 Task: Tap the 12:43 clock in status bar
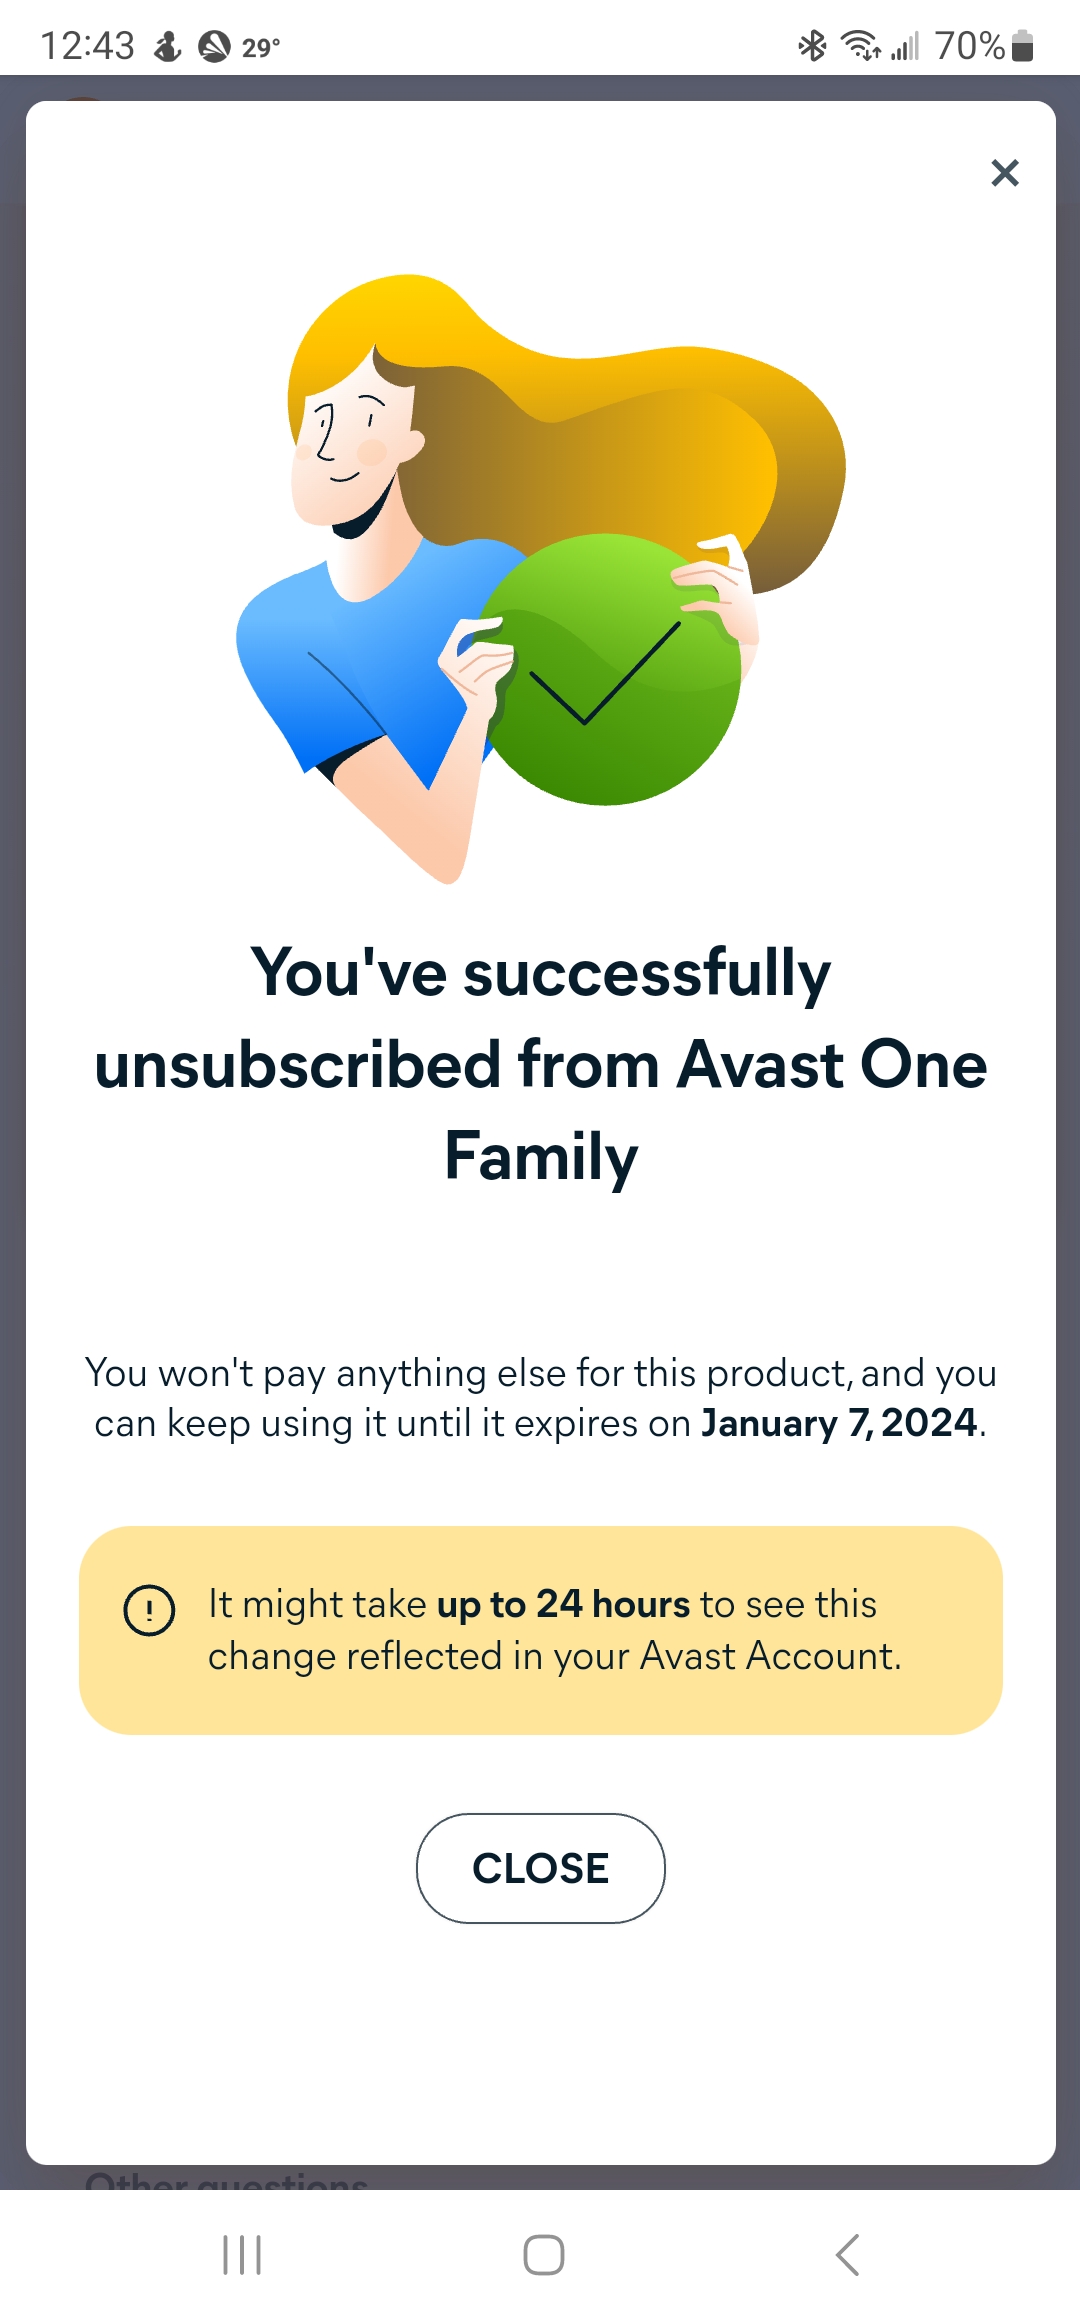tap(87, 45)
